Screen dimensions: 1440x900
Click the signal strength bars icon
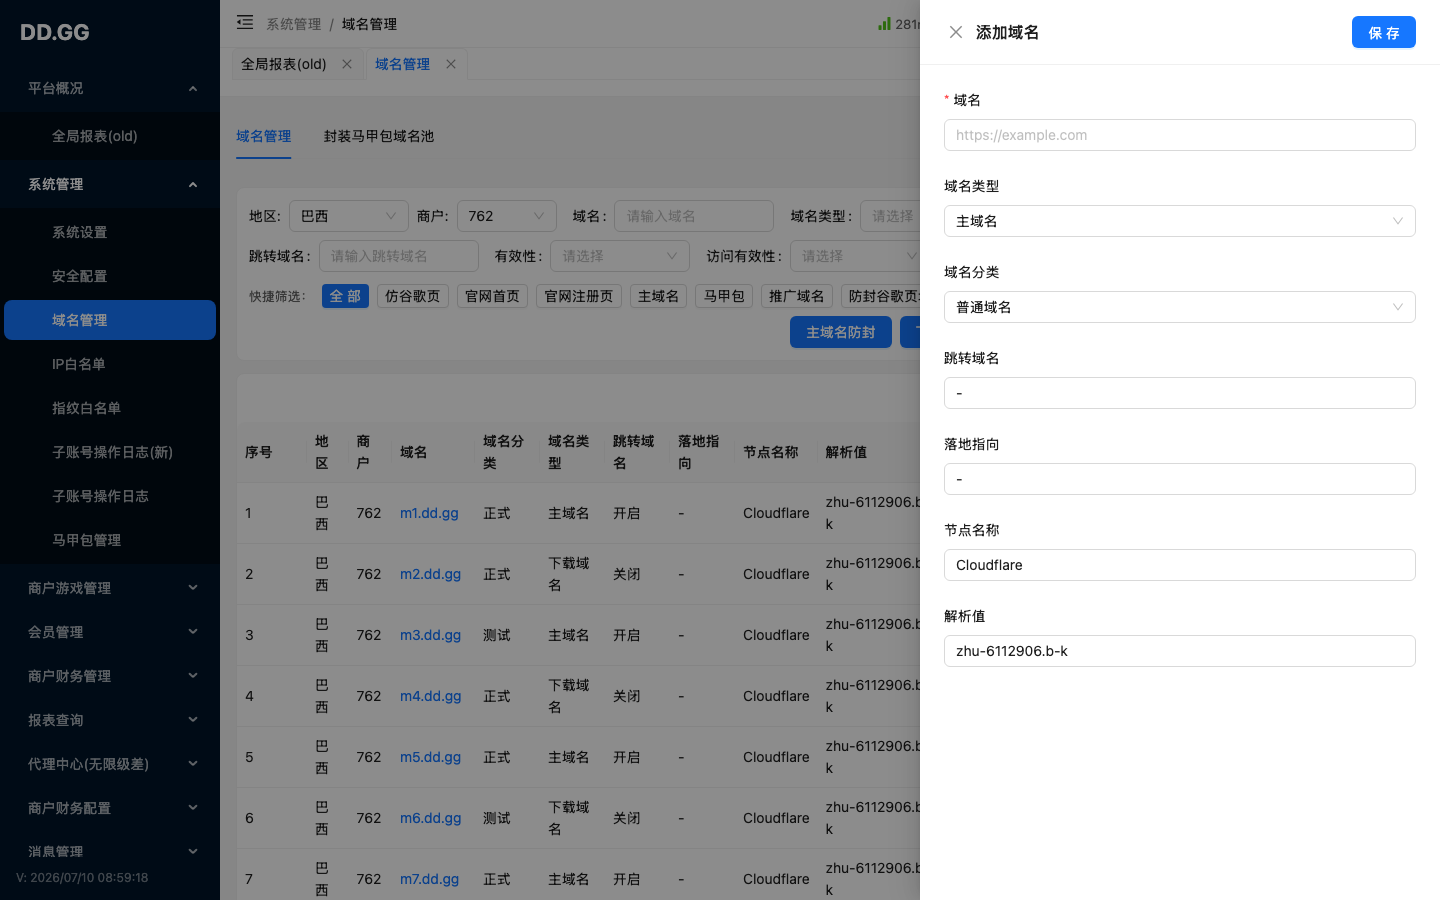tap(884, 23)
